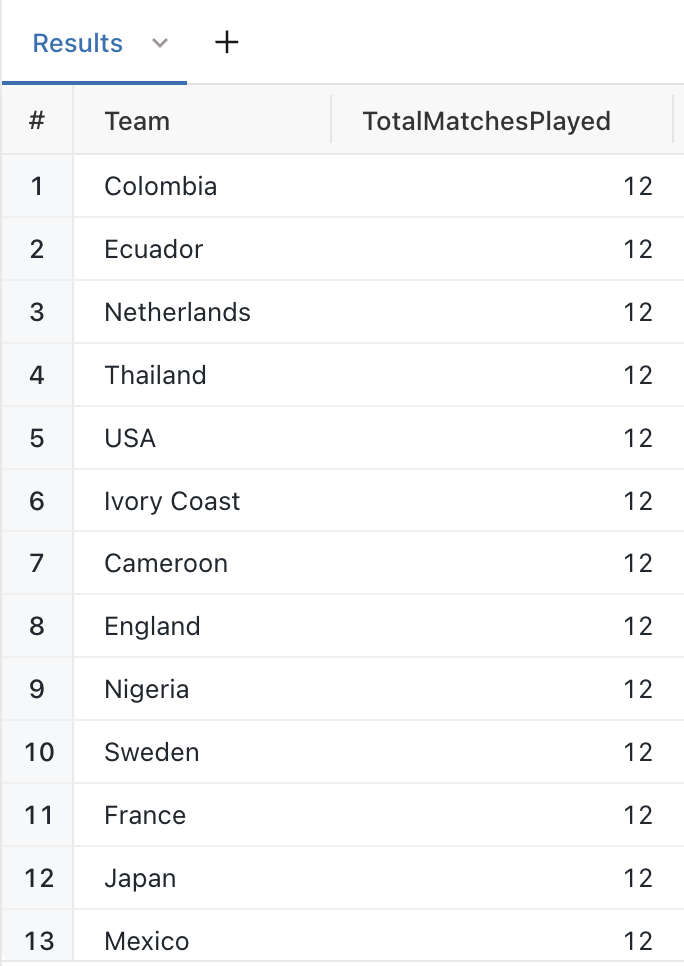
Task: Select the # row number column header
Action: click(37, 121)
